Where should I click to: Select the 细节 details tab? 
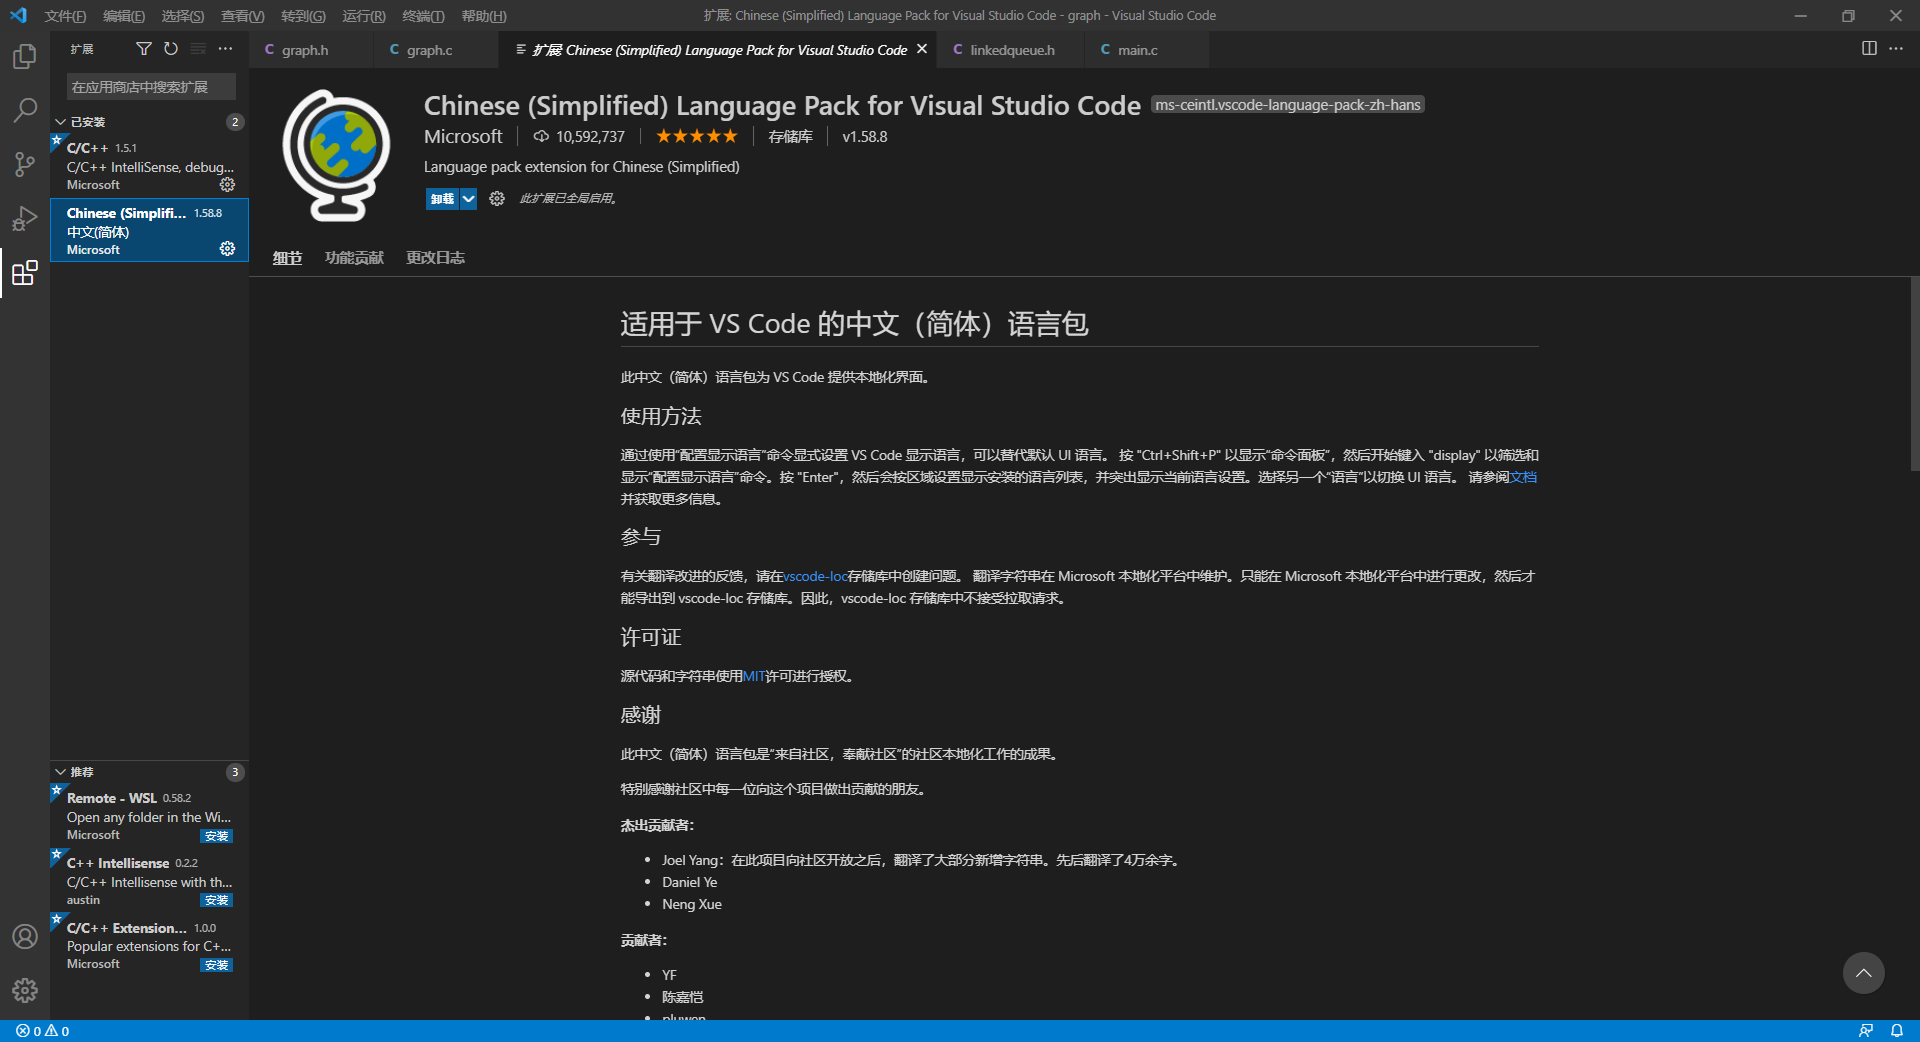[287, 258]
